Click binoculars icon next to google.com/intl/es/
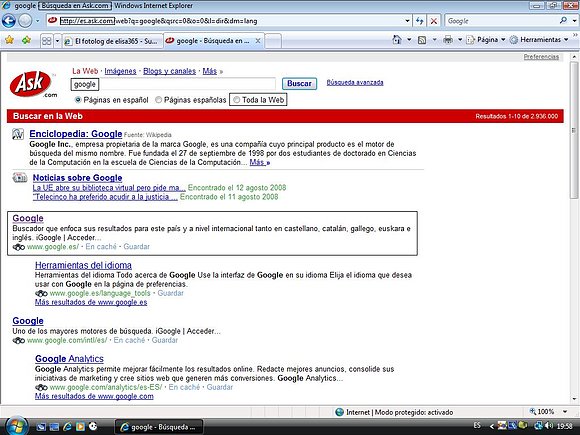580x435 pixels. pos(18,340)
